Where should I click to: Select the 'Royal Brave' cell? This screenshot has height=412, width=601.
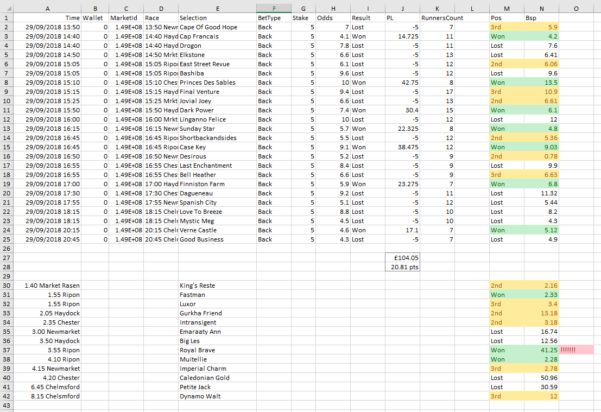[217, 350]
